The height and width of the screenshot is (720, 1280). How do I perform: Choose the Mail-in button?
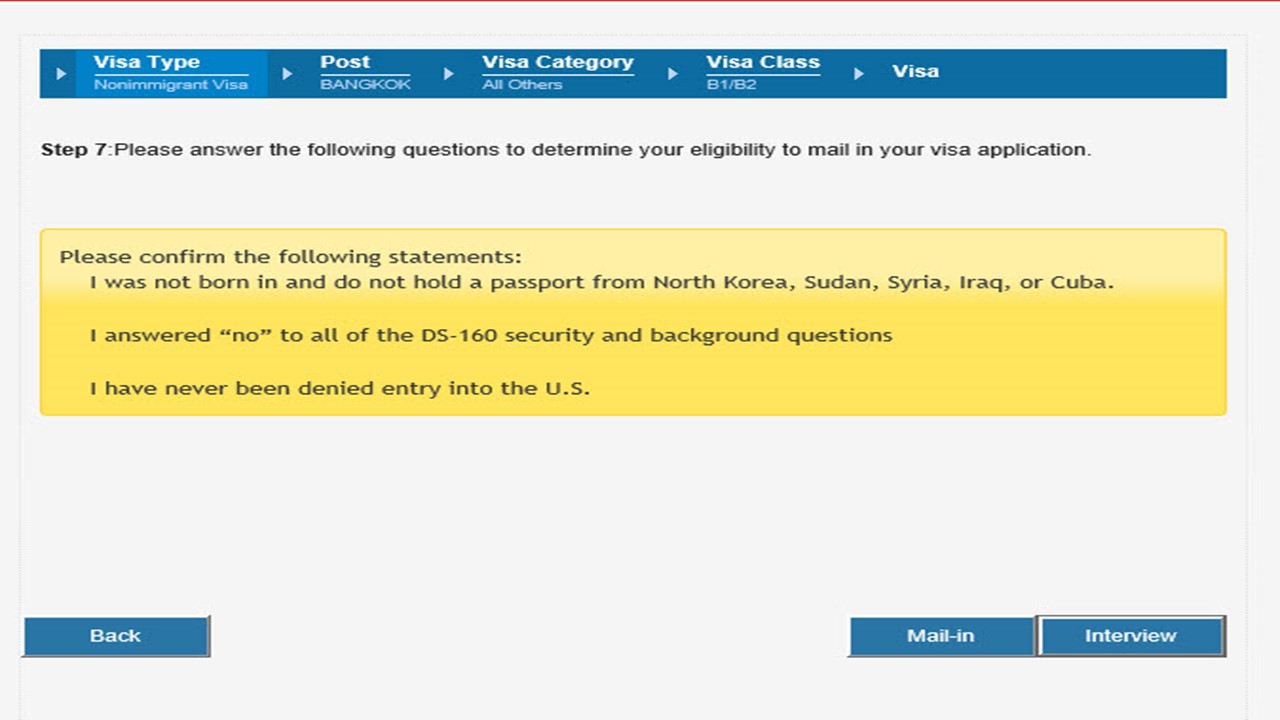point(940,636)
